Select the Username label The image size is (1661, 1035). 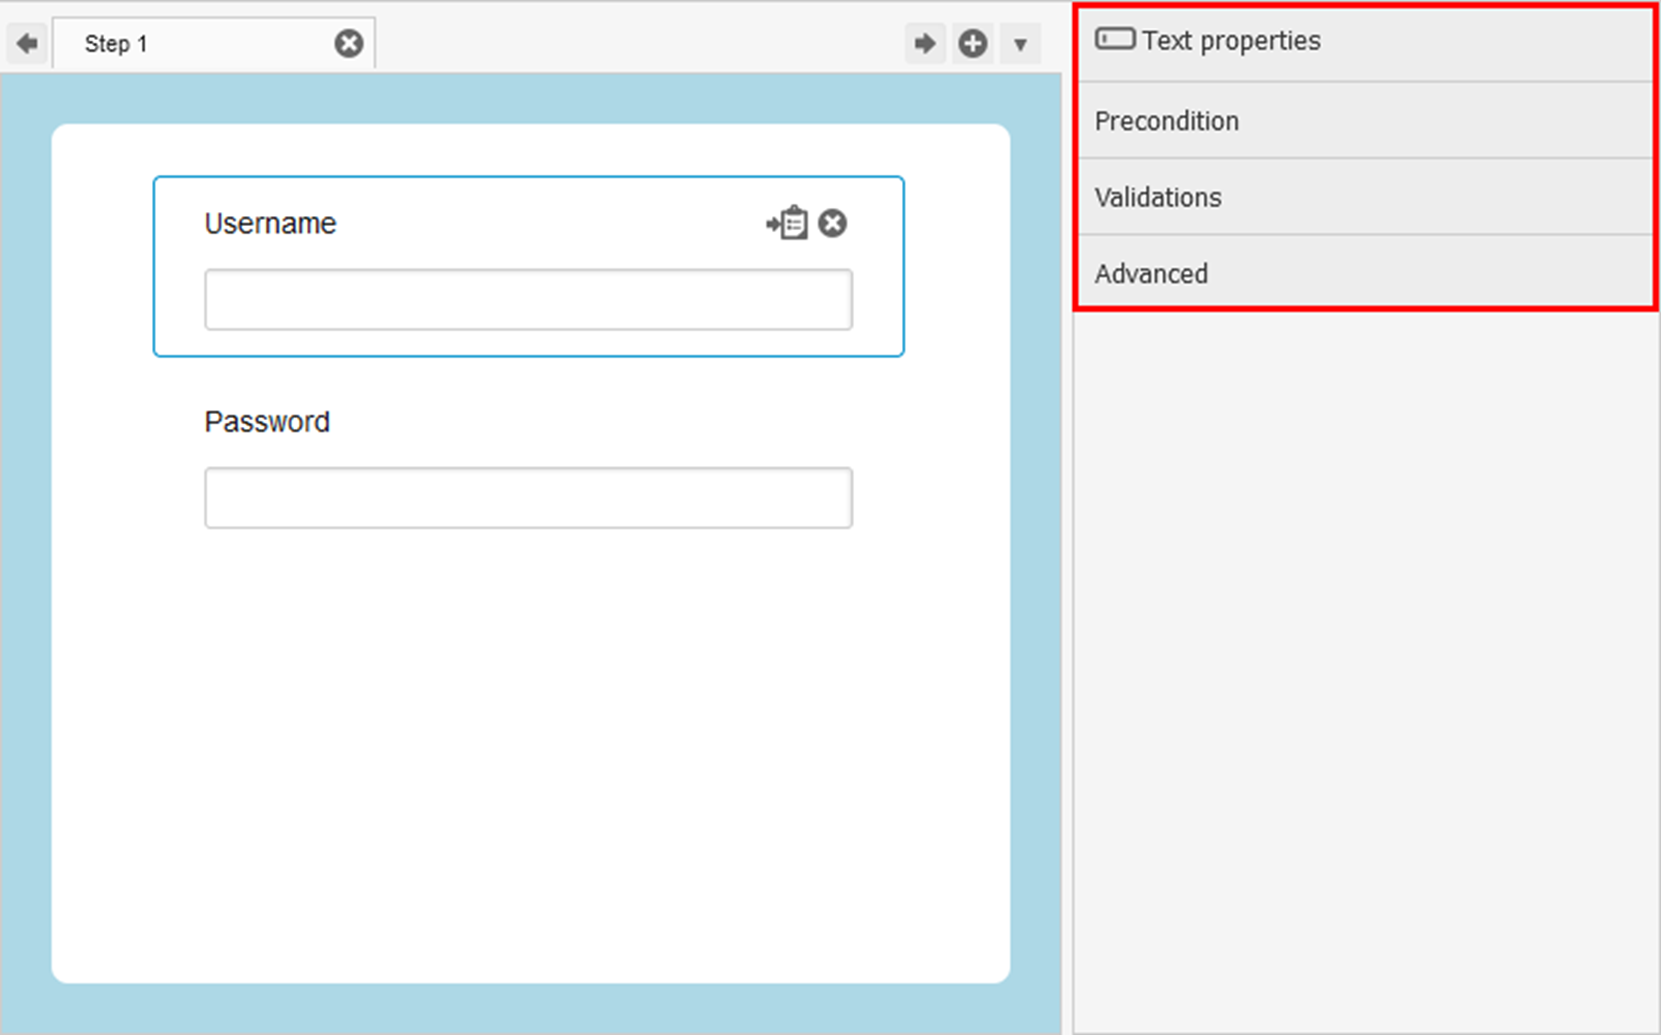click(270, 223)
